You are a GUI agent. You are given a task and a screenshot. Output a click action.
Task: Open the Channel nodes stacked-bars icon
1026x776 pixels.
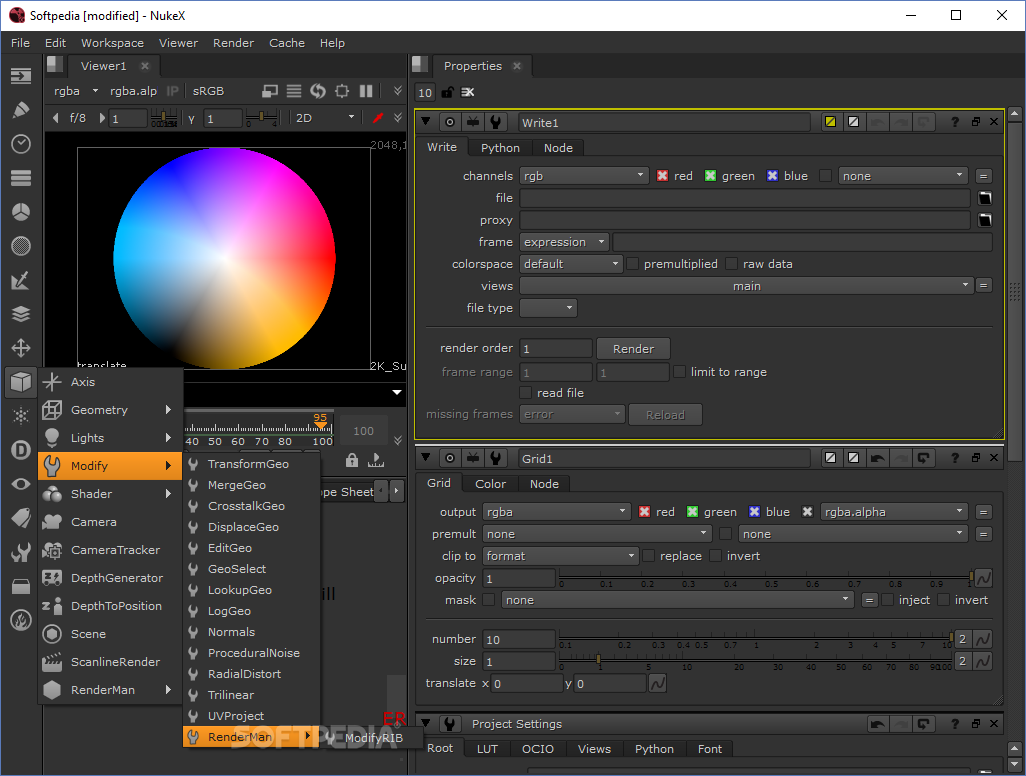pyautogui.click(x=21, y=178)
